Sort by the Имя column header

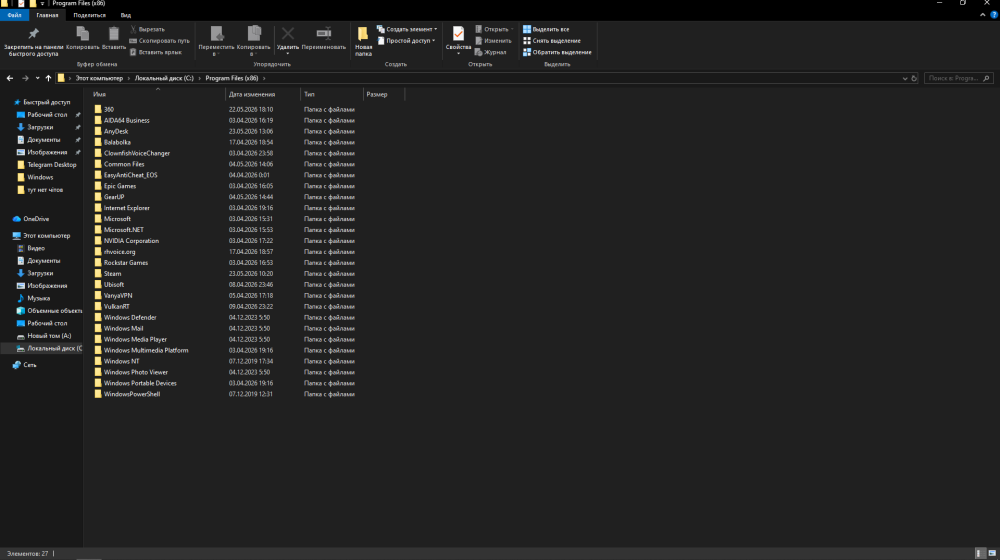[99, 94]
